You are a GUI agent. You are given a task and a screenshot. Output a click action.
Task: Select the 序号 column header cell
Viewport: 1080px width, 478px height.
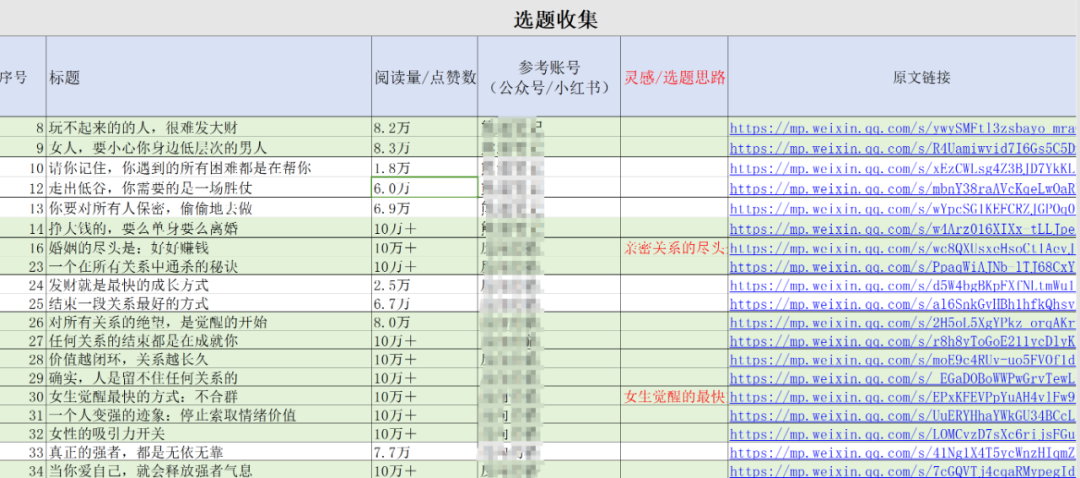pyautogui.click(x=22, y=77)
